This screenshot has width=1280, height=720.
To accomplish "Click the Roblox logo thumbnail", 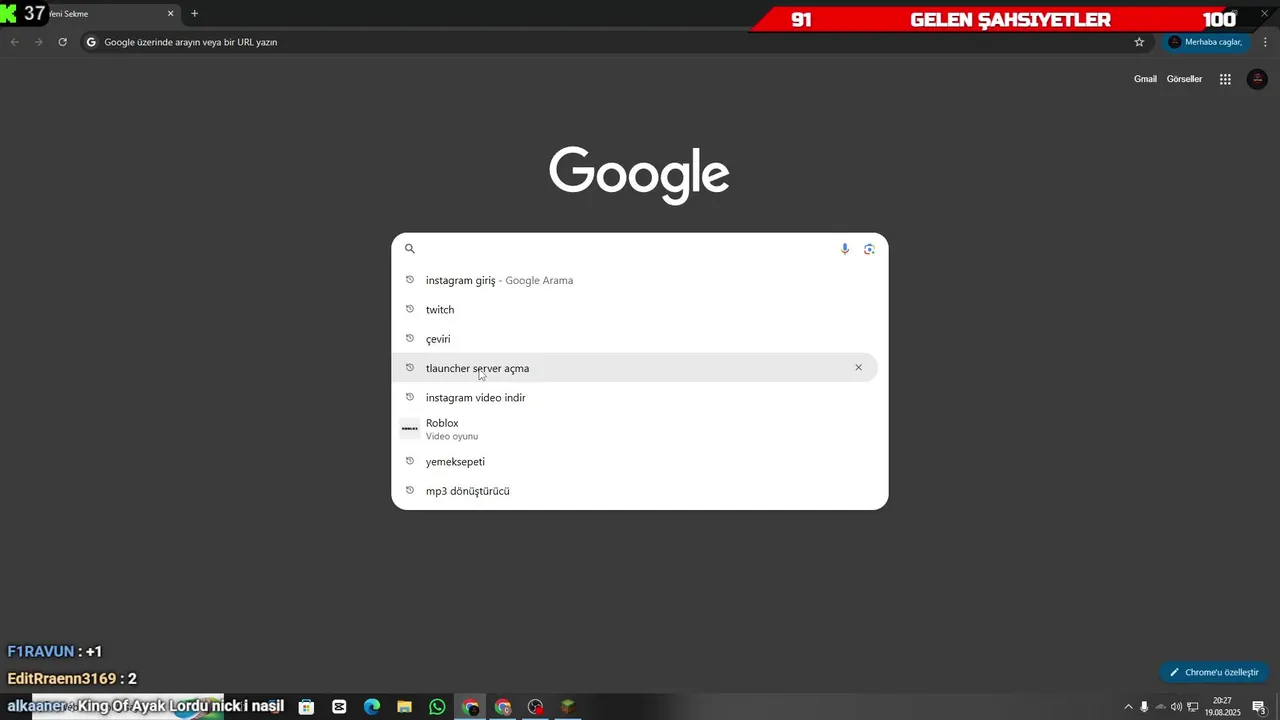I will [410, 429].
